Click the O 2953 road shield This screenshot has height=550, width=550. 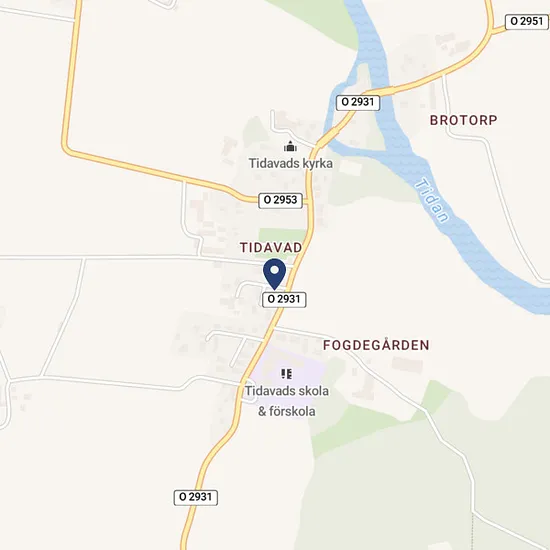[x=280, y=200]
